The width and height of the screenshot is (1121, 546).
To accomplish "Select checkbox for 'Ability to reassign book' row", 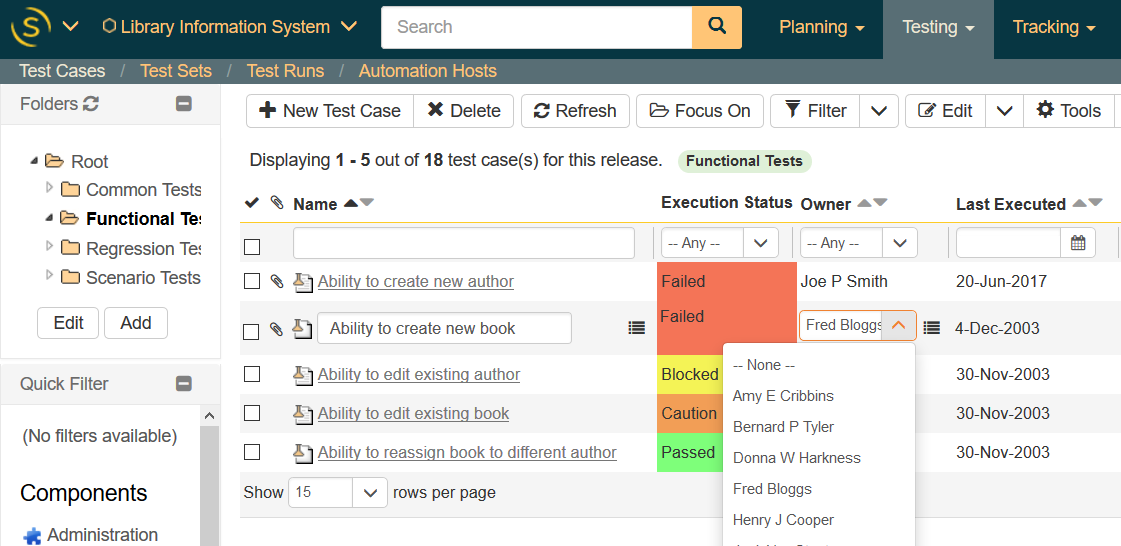I will pos(252,452).
